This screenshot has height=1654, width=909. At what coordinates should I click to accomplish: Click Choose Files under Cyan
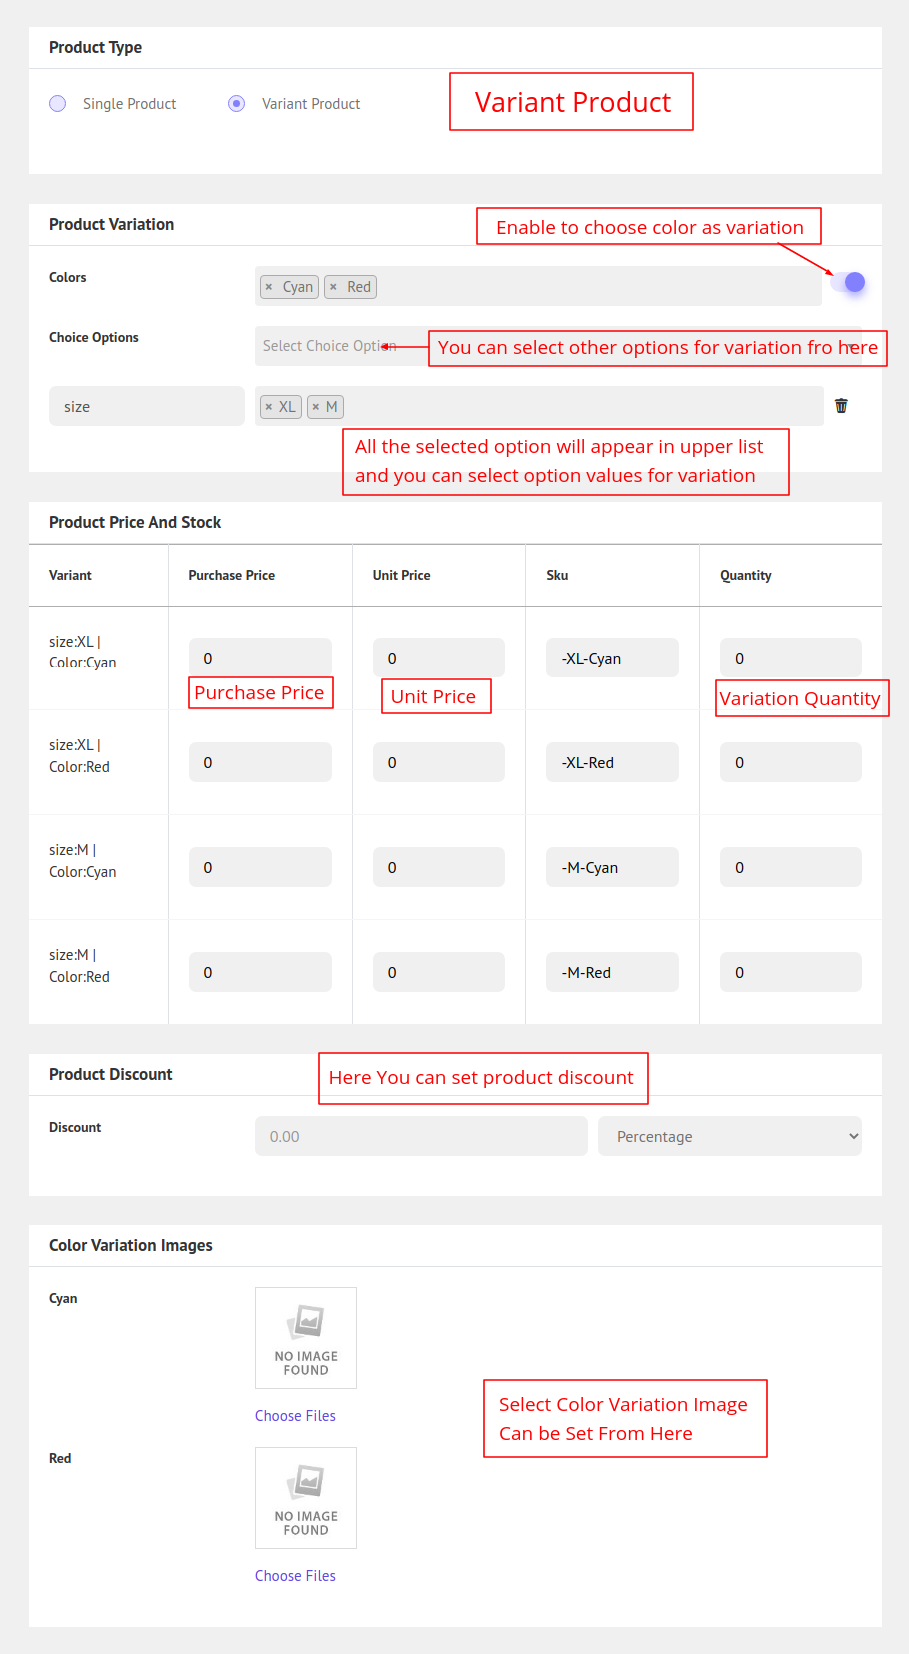click(x=295, y=1416)
